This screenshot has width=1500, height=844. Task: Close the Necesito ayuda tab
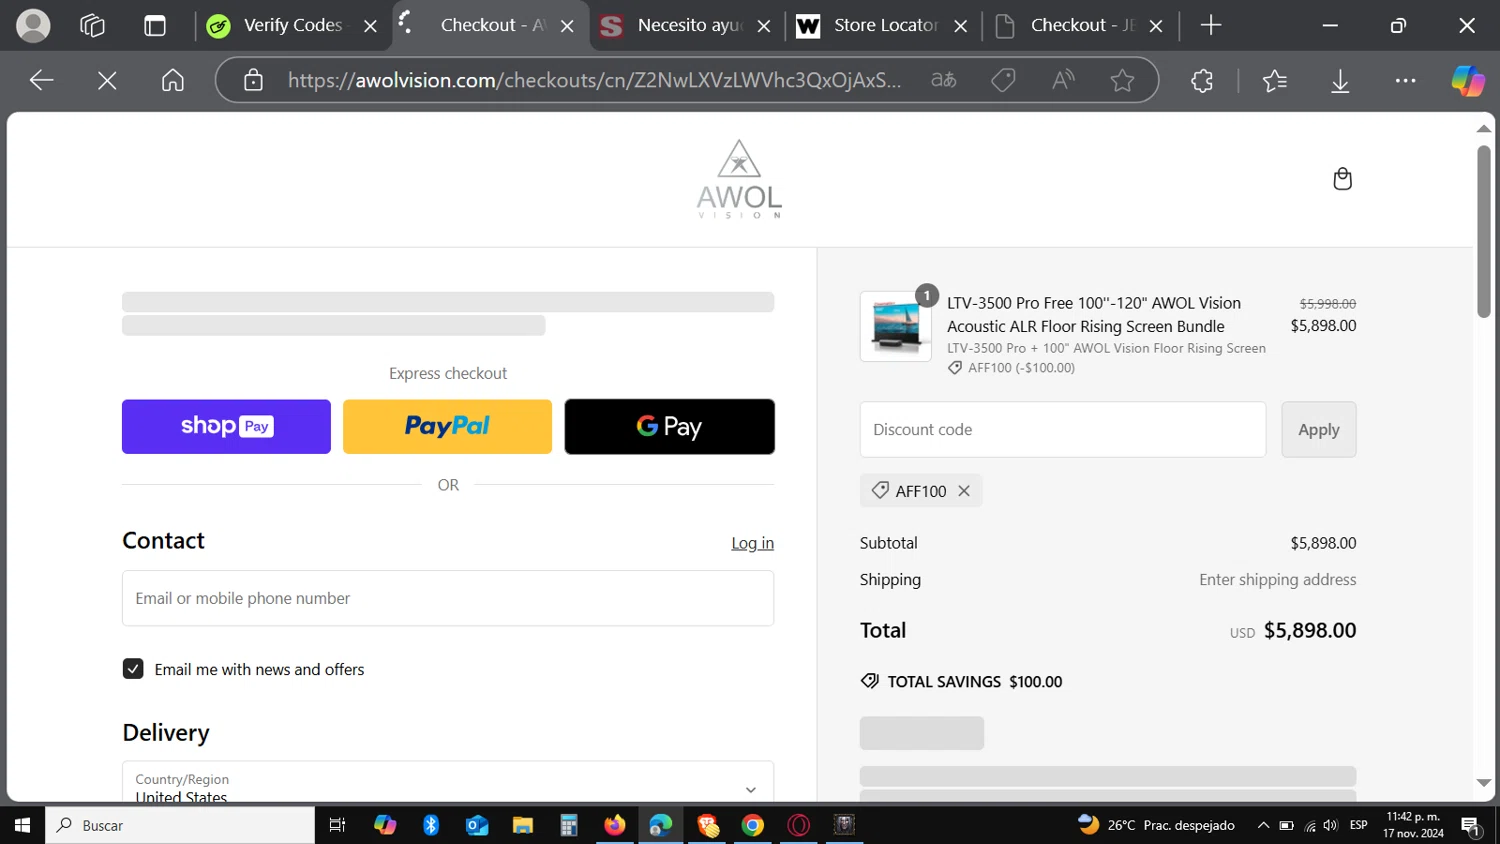[x=764, y=27]
